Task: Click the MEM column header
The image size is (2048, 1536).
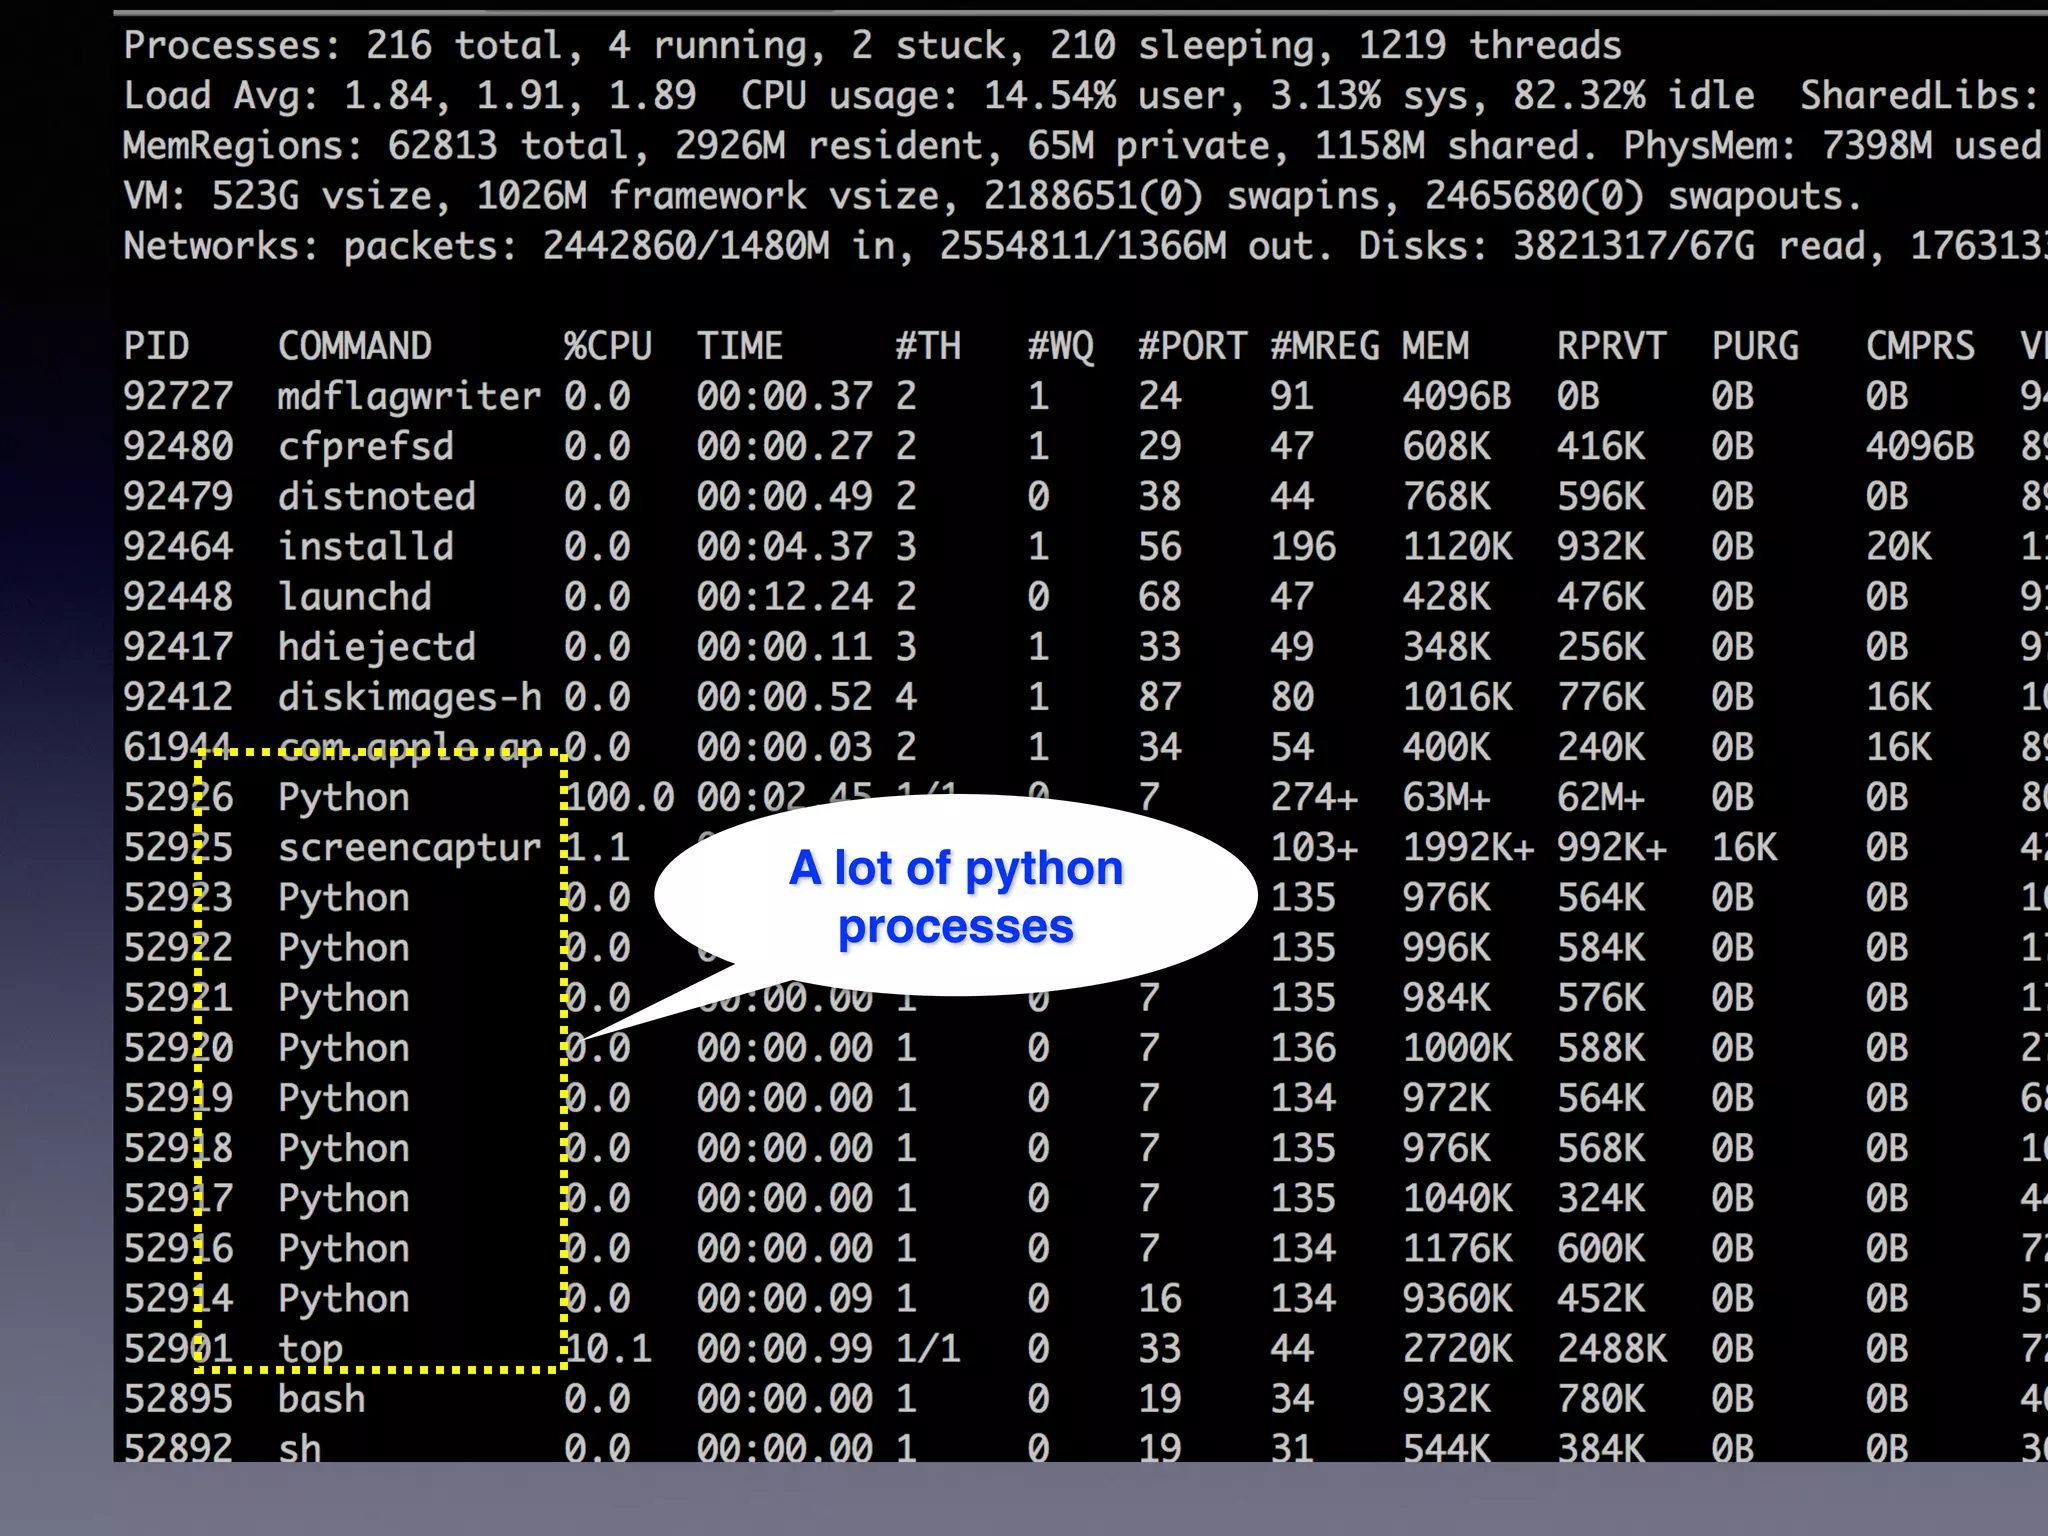Action: pos(1436,346)
